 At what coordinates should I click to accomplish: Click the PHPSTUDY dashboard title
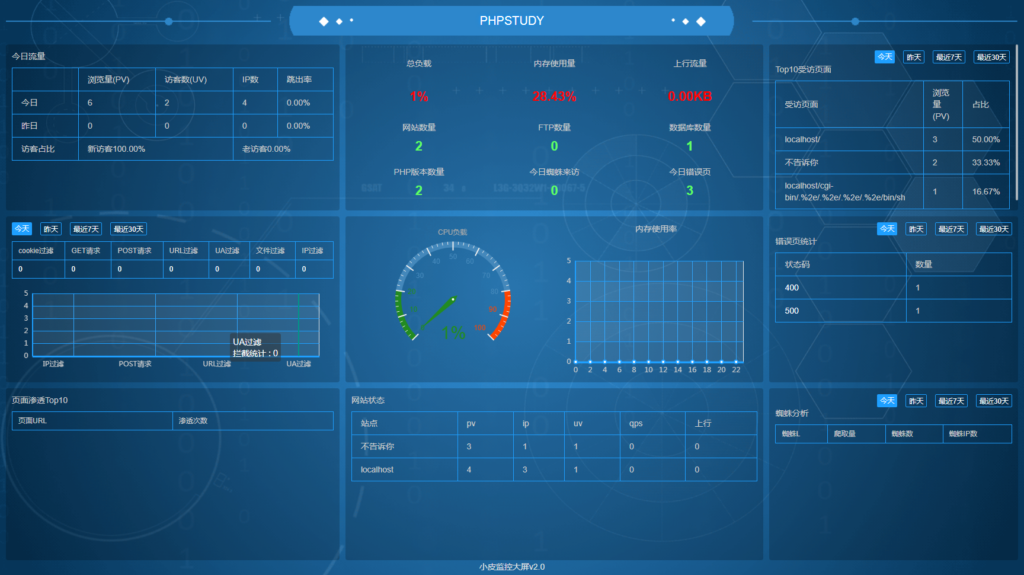click(x=511, y=21)
